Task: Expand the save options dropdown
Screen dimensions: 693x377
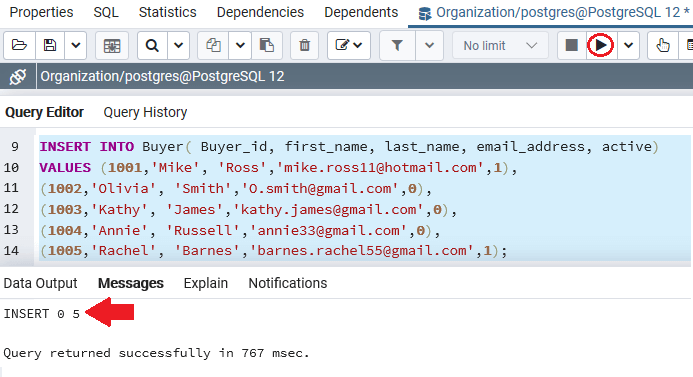Action: click(76, 45)
